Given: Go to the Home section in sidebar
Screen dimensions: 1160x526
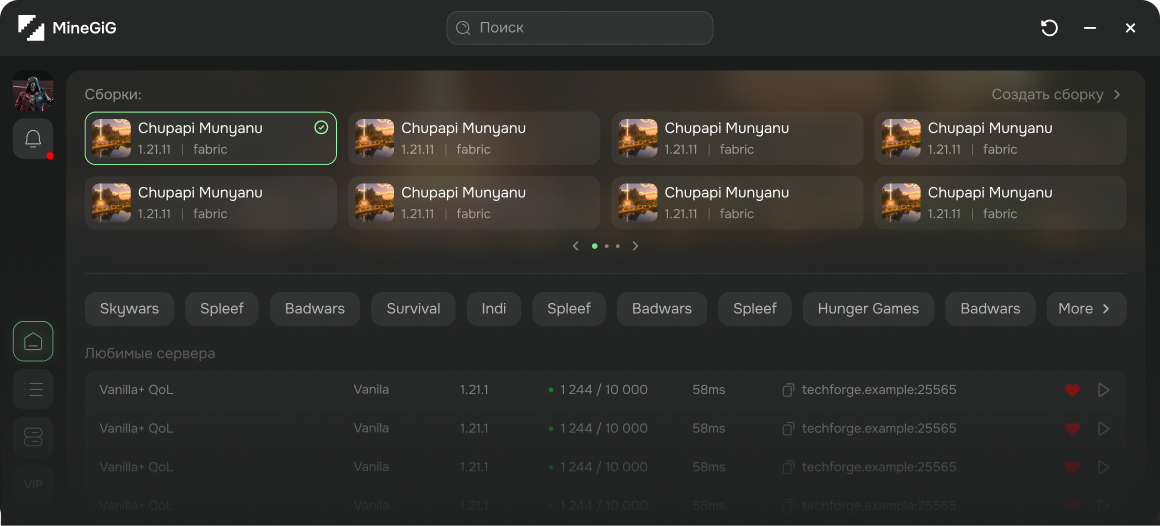Looking at the screenshot, I should (33, 341).
